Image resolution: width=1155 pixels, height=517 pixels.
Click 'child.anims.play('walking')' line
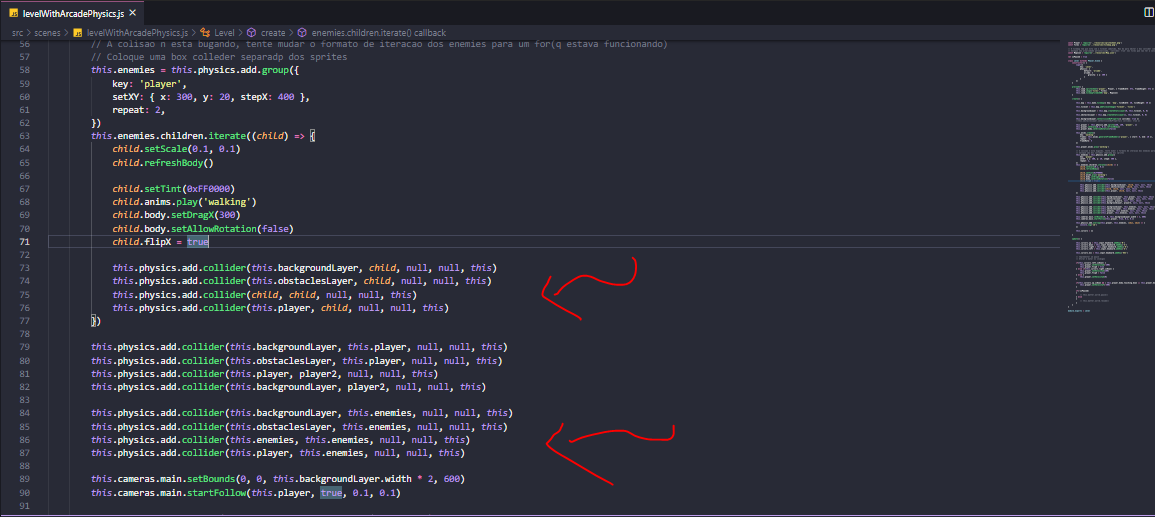pyautogui.click(x=184, y=203)
